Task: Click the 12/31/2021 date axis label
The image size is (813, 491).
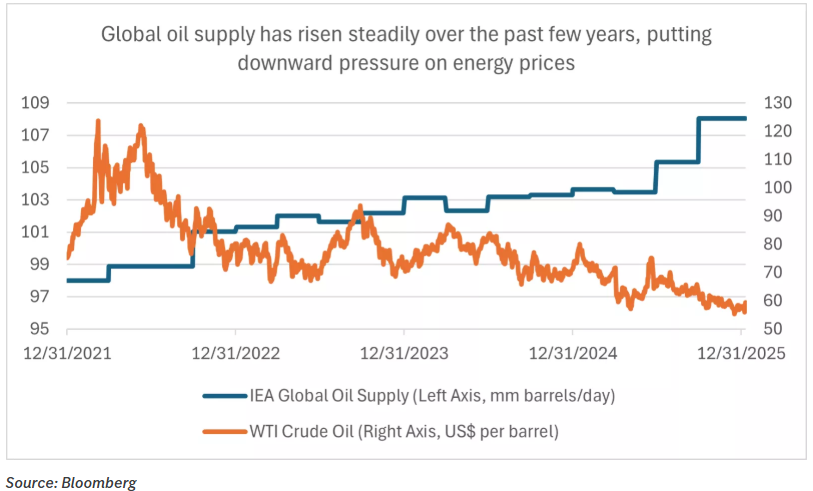Action: pos(68,352)
